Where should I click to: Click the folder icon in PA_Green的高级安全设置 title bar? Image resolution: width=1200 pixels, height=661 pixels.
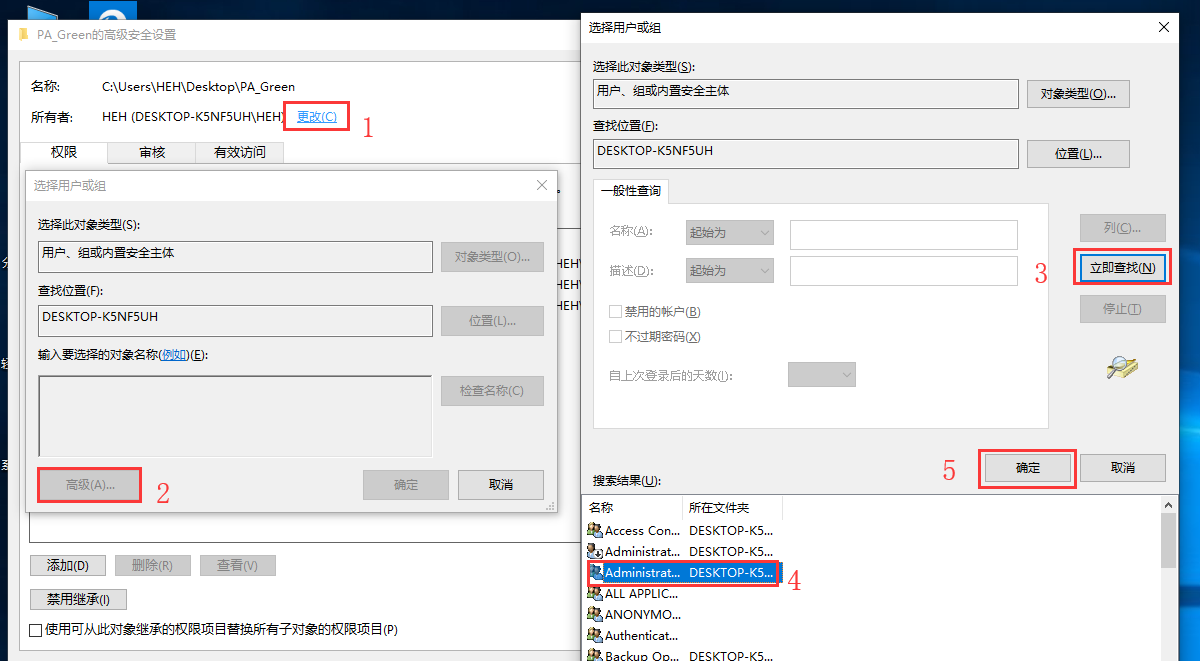(x=24, y=34)
